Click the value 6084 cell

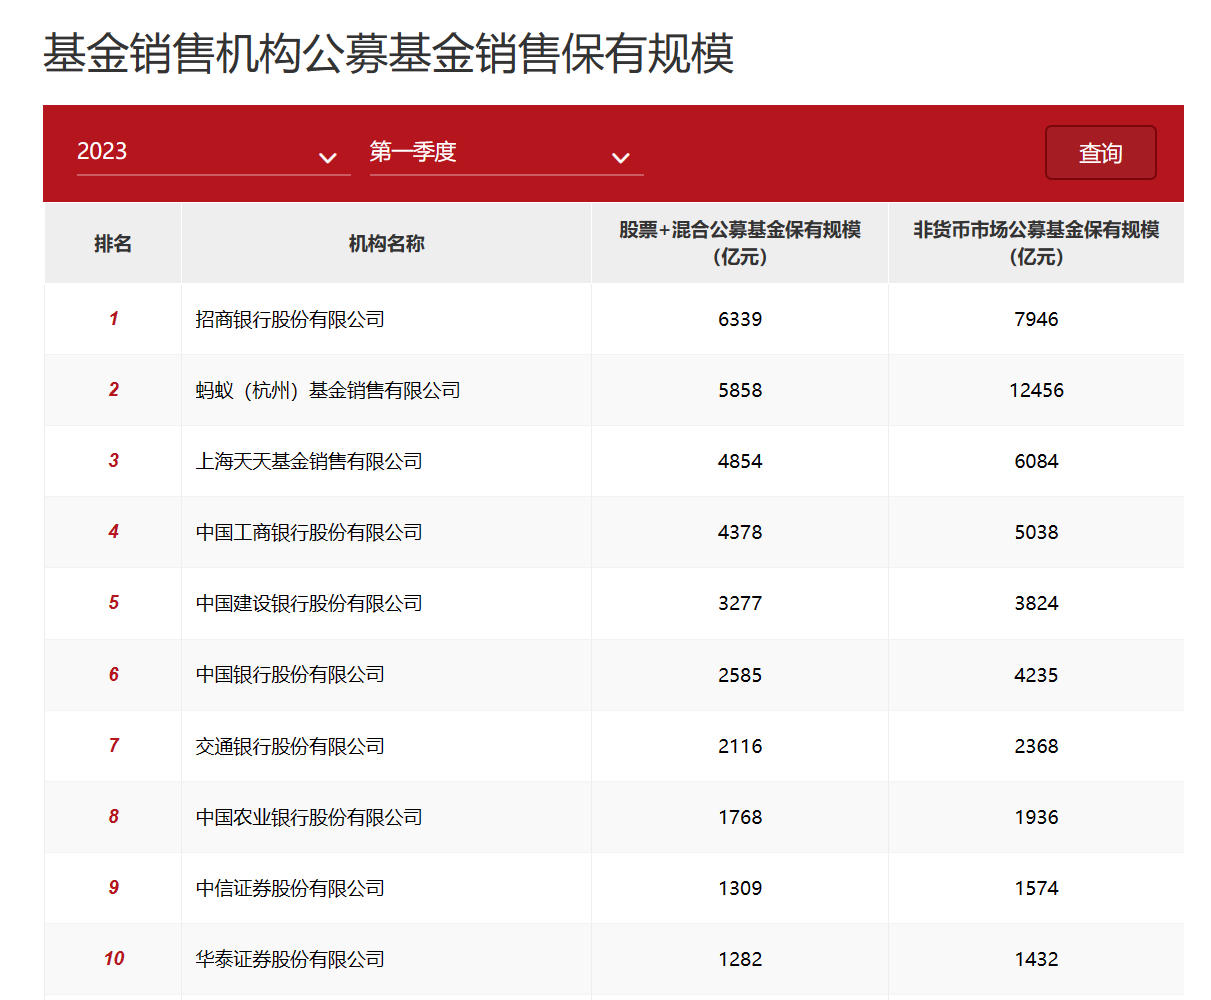click(x=1036, y=462)
